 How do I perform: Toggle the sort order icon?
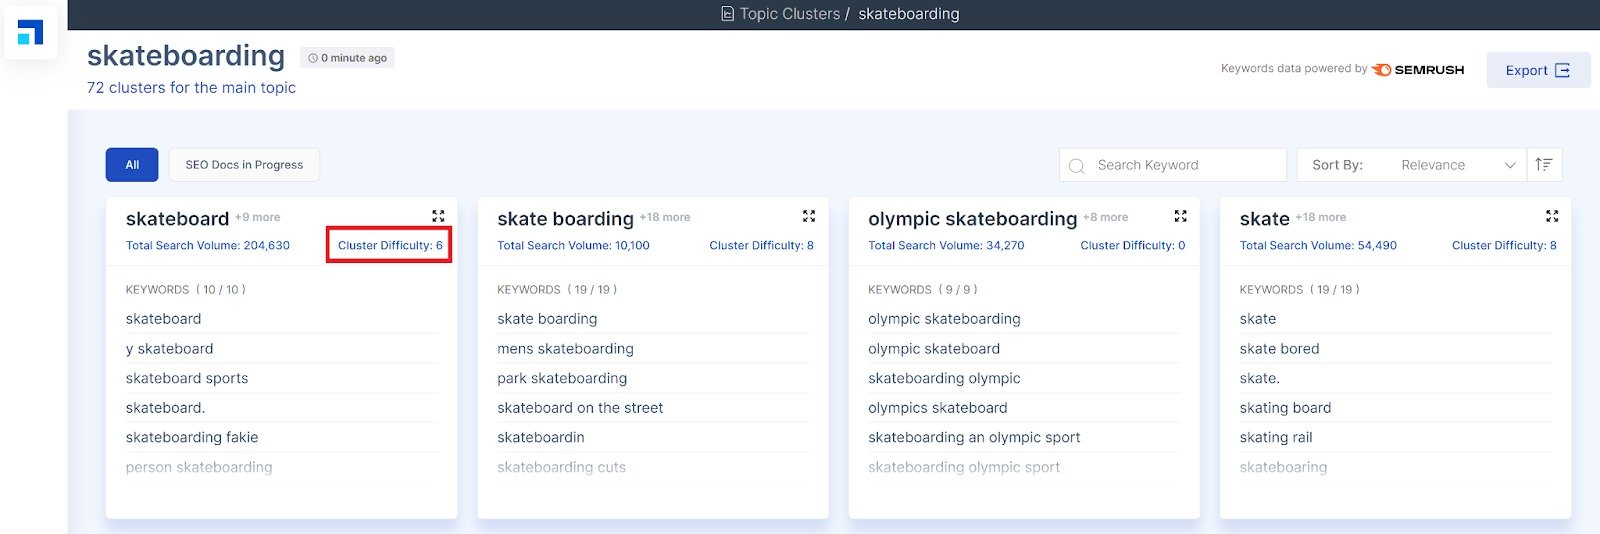(1544, 165)
